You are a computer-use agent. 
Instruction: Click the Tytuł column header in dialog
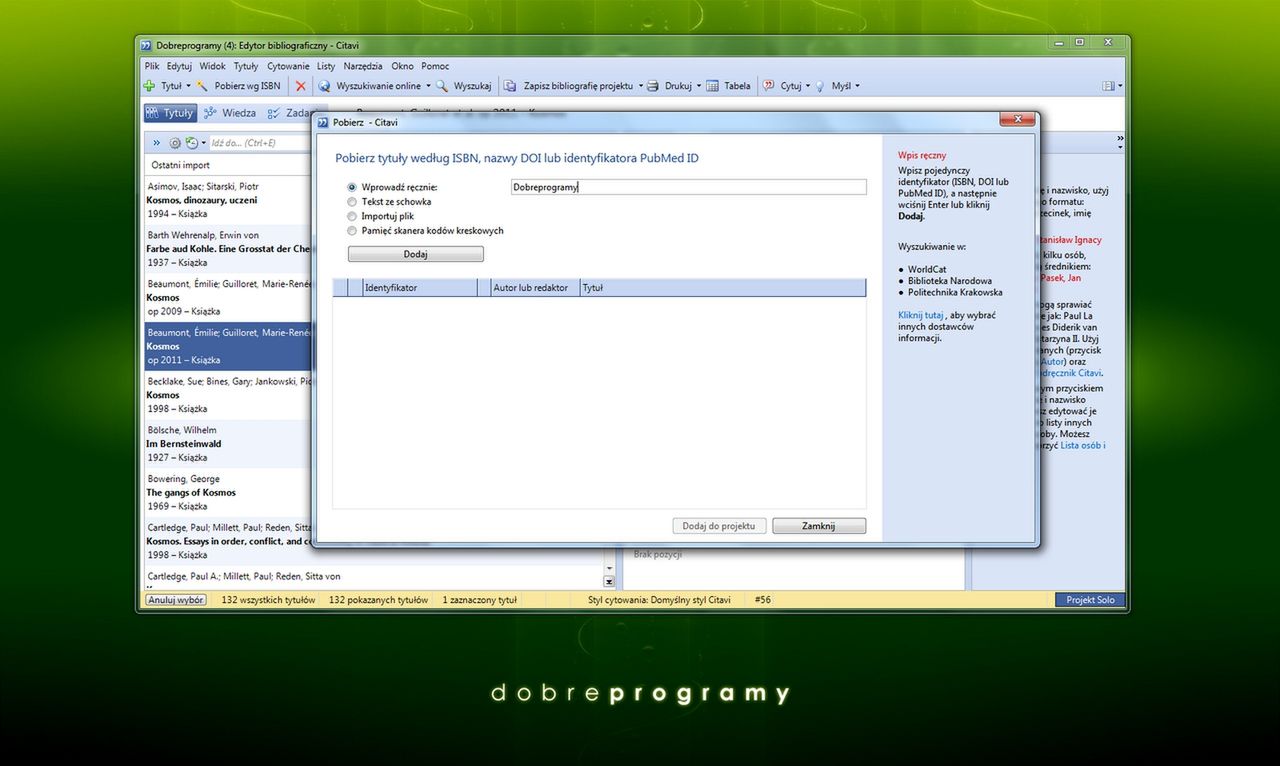tap(723, 288)
